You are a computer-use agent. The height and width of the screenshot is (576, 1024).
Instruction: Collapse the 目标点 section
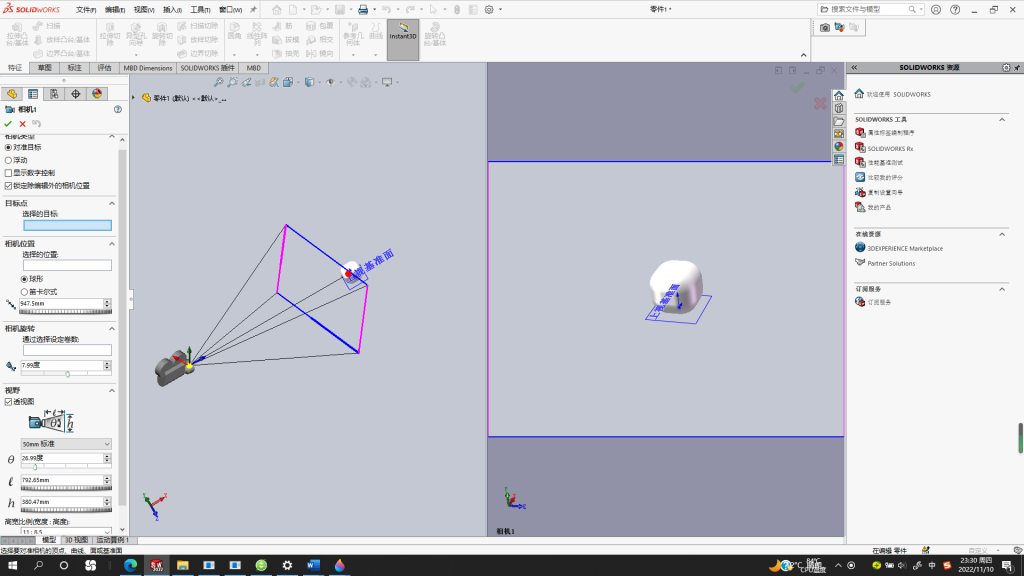[112, 203]
